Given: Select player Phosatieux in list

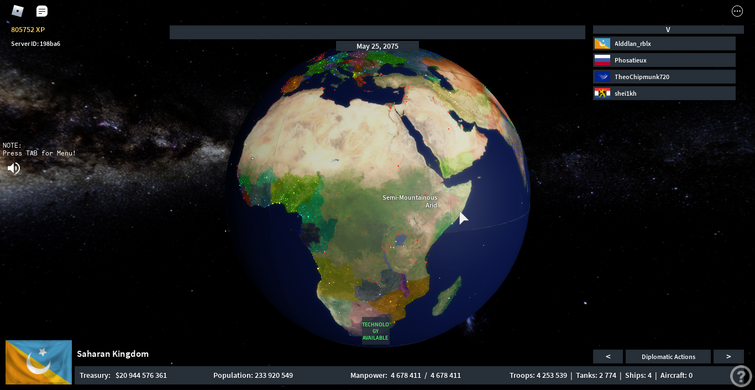Looking at the screenshot, I should point(664,60).
